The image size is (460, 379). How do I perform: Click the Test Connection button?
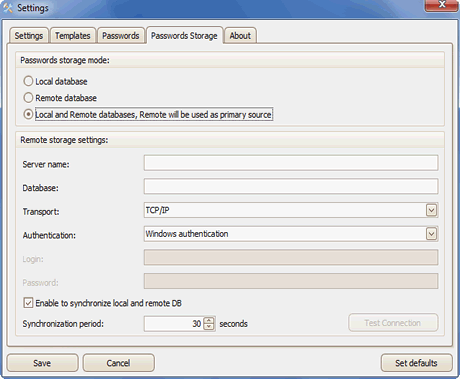coord(393,323)
